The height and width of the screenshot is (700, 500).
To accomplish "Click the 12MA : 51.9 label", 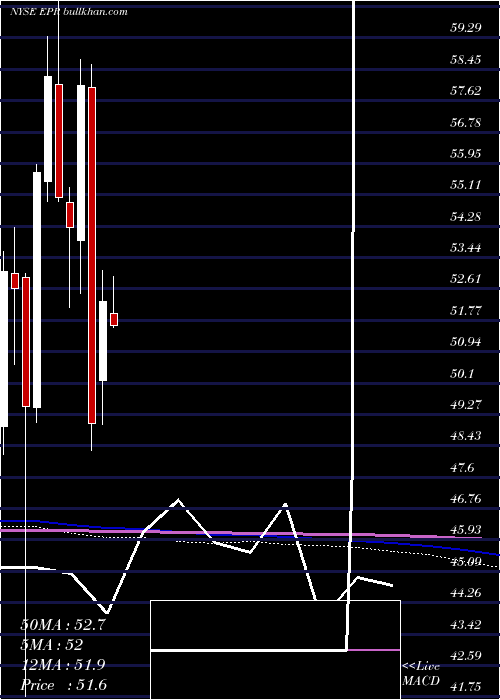I will tap(63, 665).
